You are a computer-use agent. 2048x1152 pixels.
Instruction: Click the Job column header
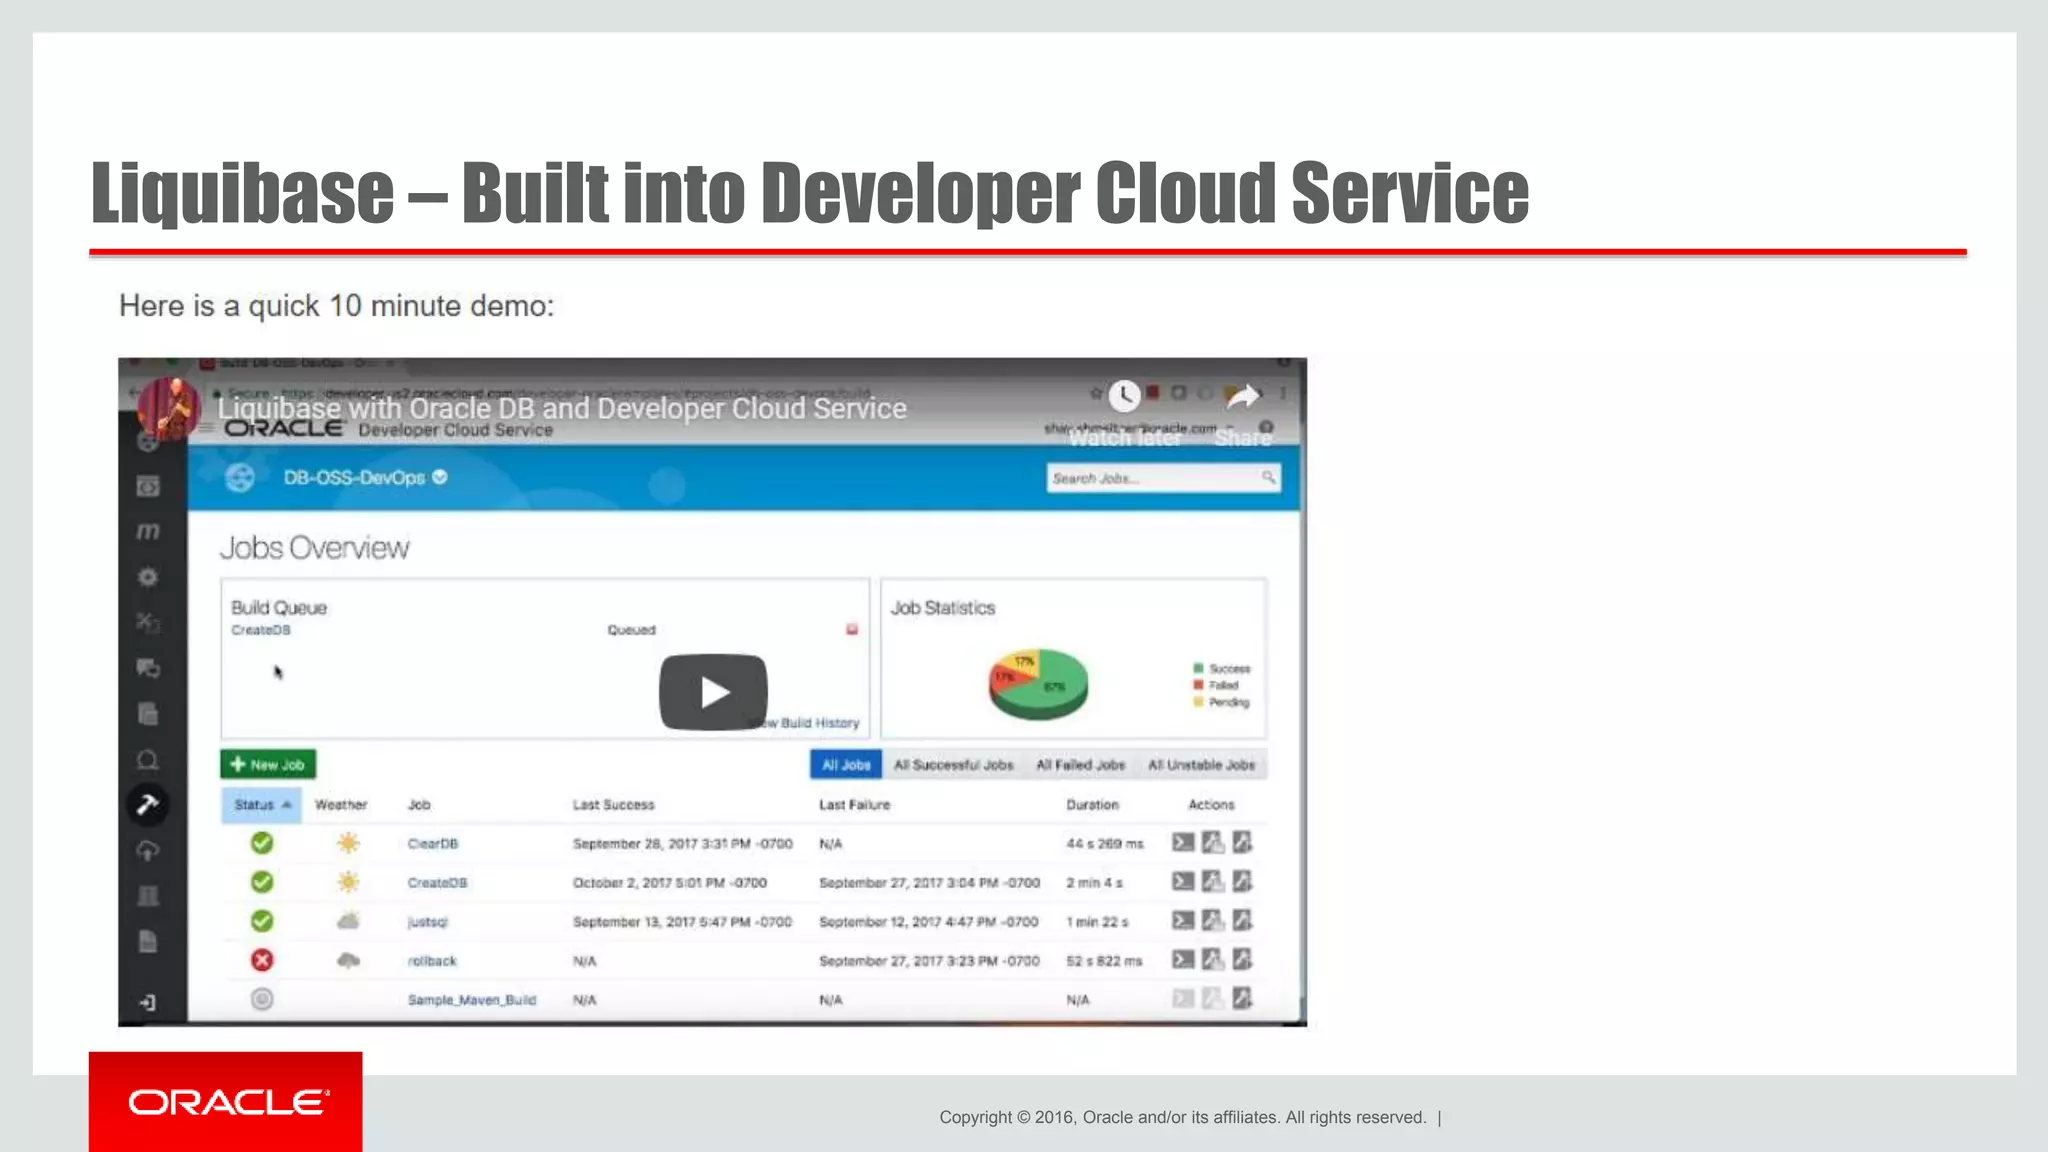pyautogui.click(x=419, y=804)
